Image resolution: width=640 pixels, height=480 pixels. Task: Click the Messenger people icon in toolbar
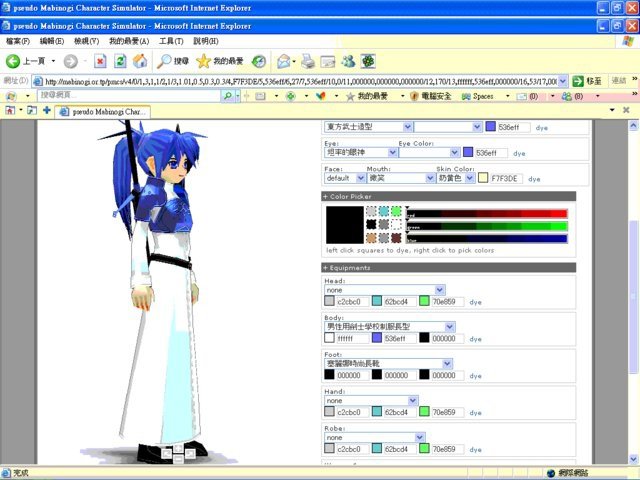[348, 61]
